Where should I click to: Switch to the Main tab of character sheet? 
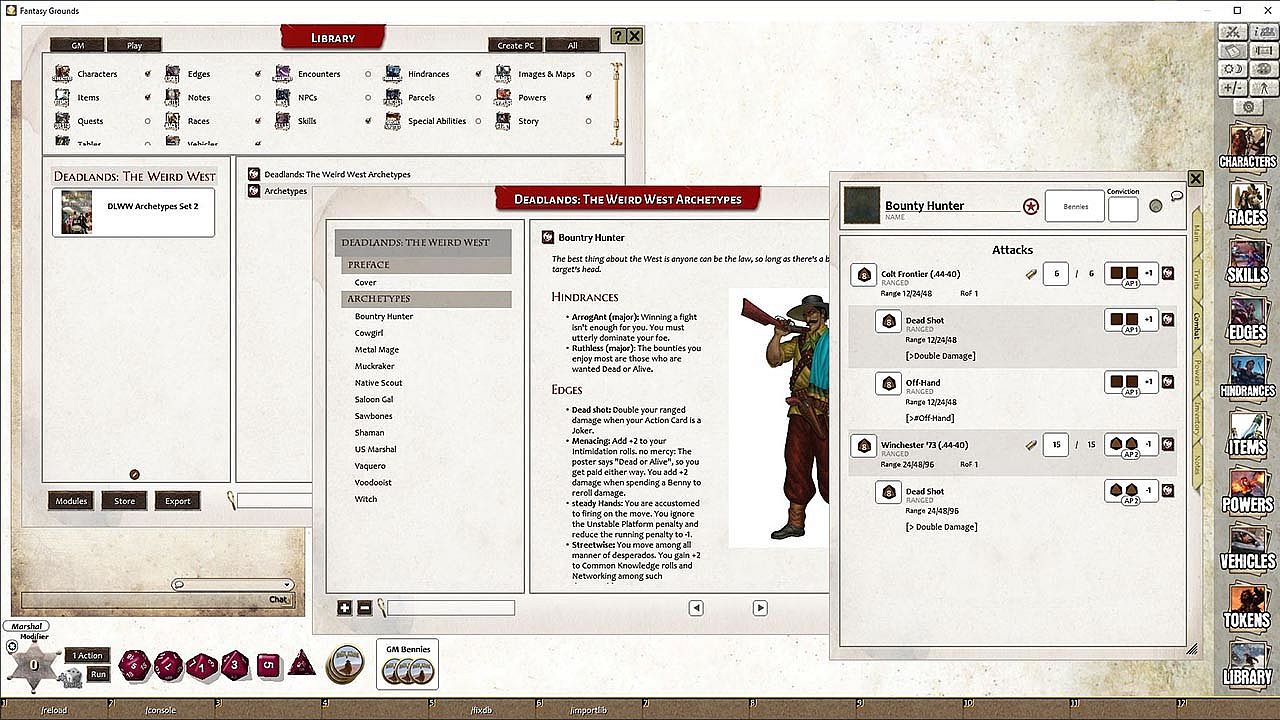click(1196, 234)
